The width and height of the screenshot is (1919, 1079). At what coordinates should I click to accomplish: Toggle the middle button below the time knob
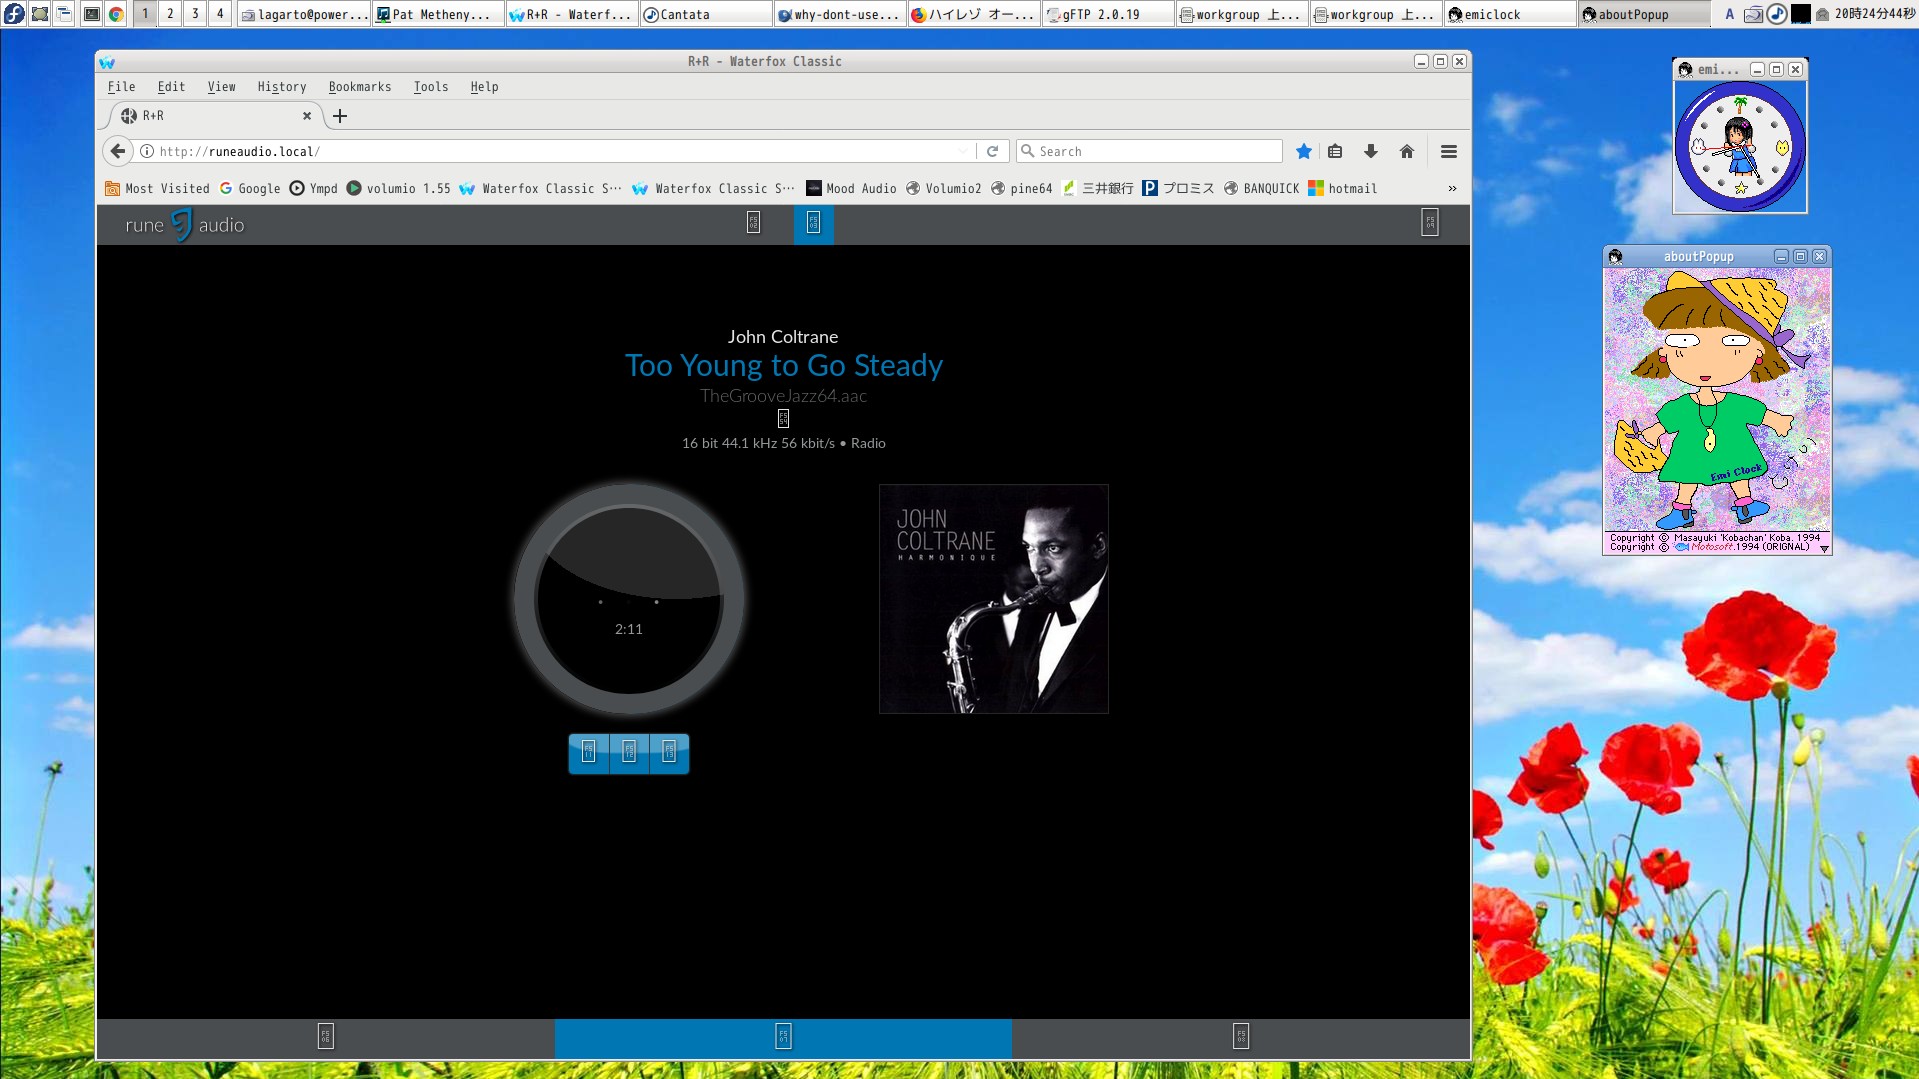[629, 752]
